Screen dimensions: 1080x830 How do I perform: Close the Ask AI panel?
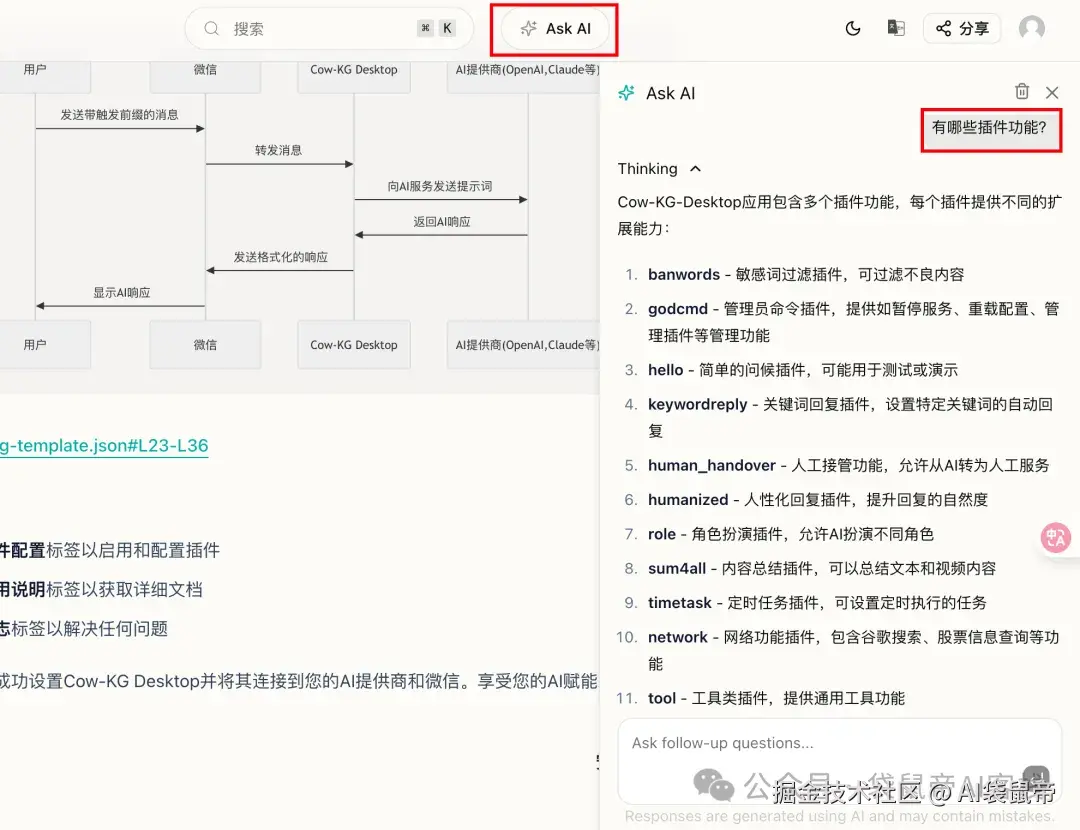1052,92
